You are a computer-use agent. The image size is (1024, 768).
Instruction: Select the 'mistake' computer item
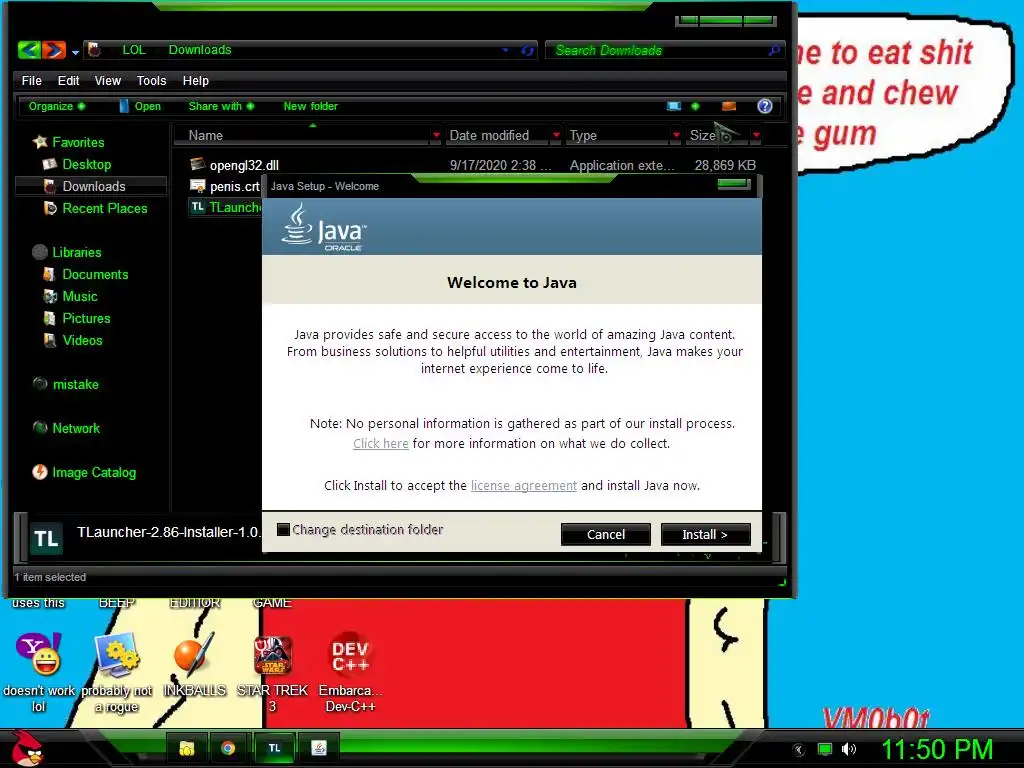click(75, 385)
